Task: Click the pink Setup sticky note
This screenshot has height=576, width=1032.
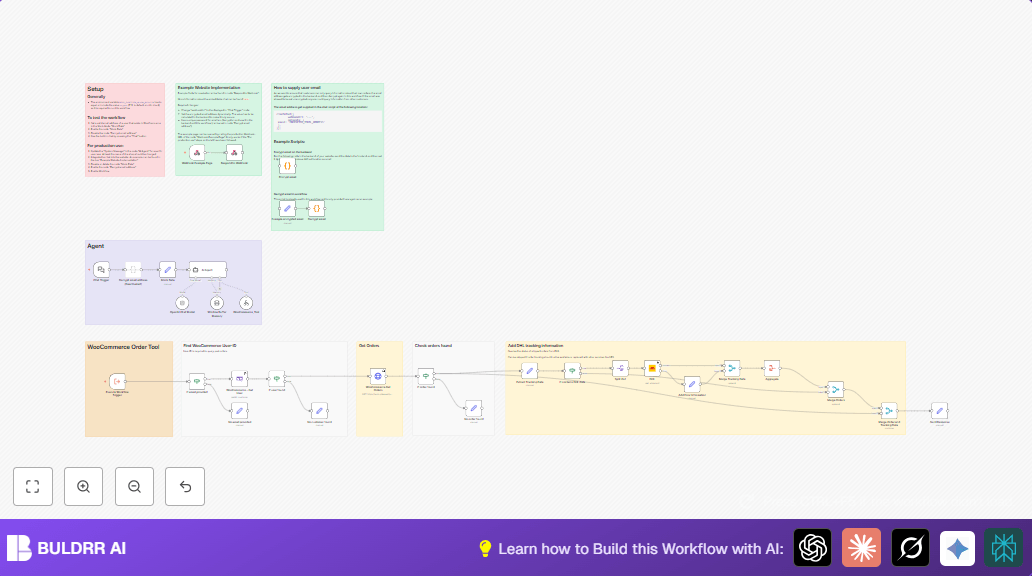Action: pos(125,130)
